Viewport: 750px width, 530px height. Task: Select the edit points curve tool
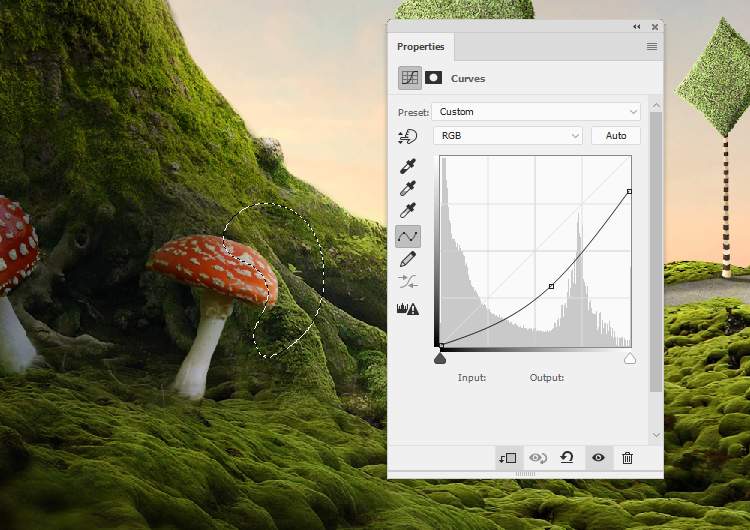tap(407, 237)
